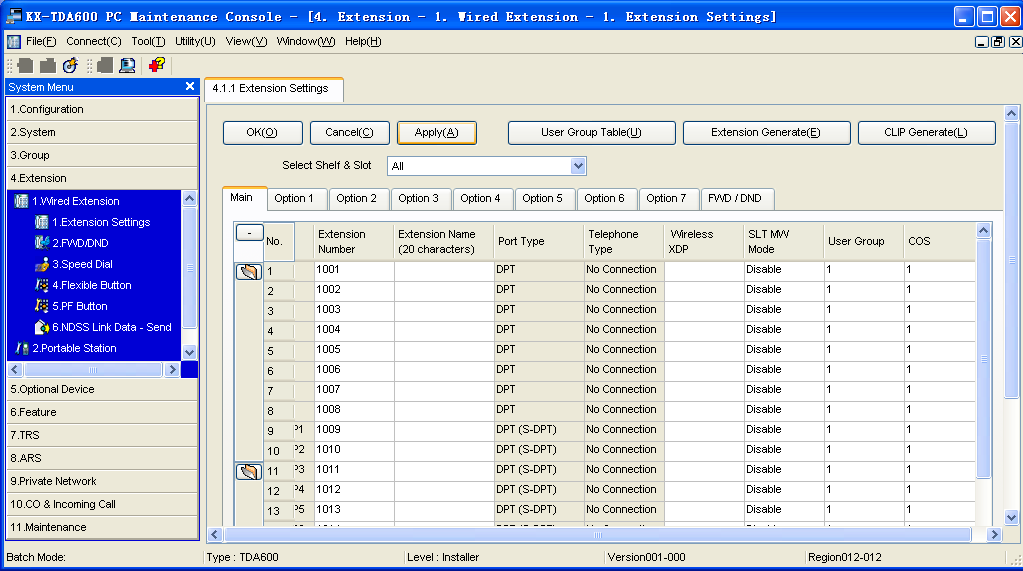The image size is (1023, 571).
Task: Click the Cancel(C) button
Action: point(349,132)
